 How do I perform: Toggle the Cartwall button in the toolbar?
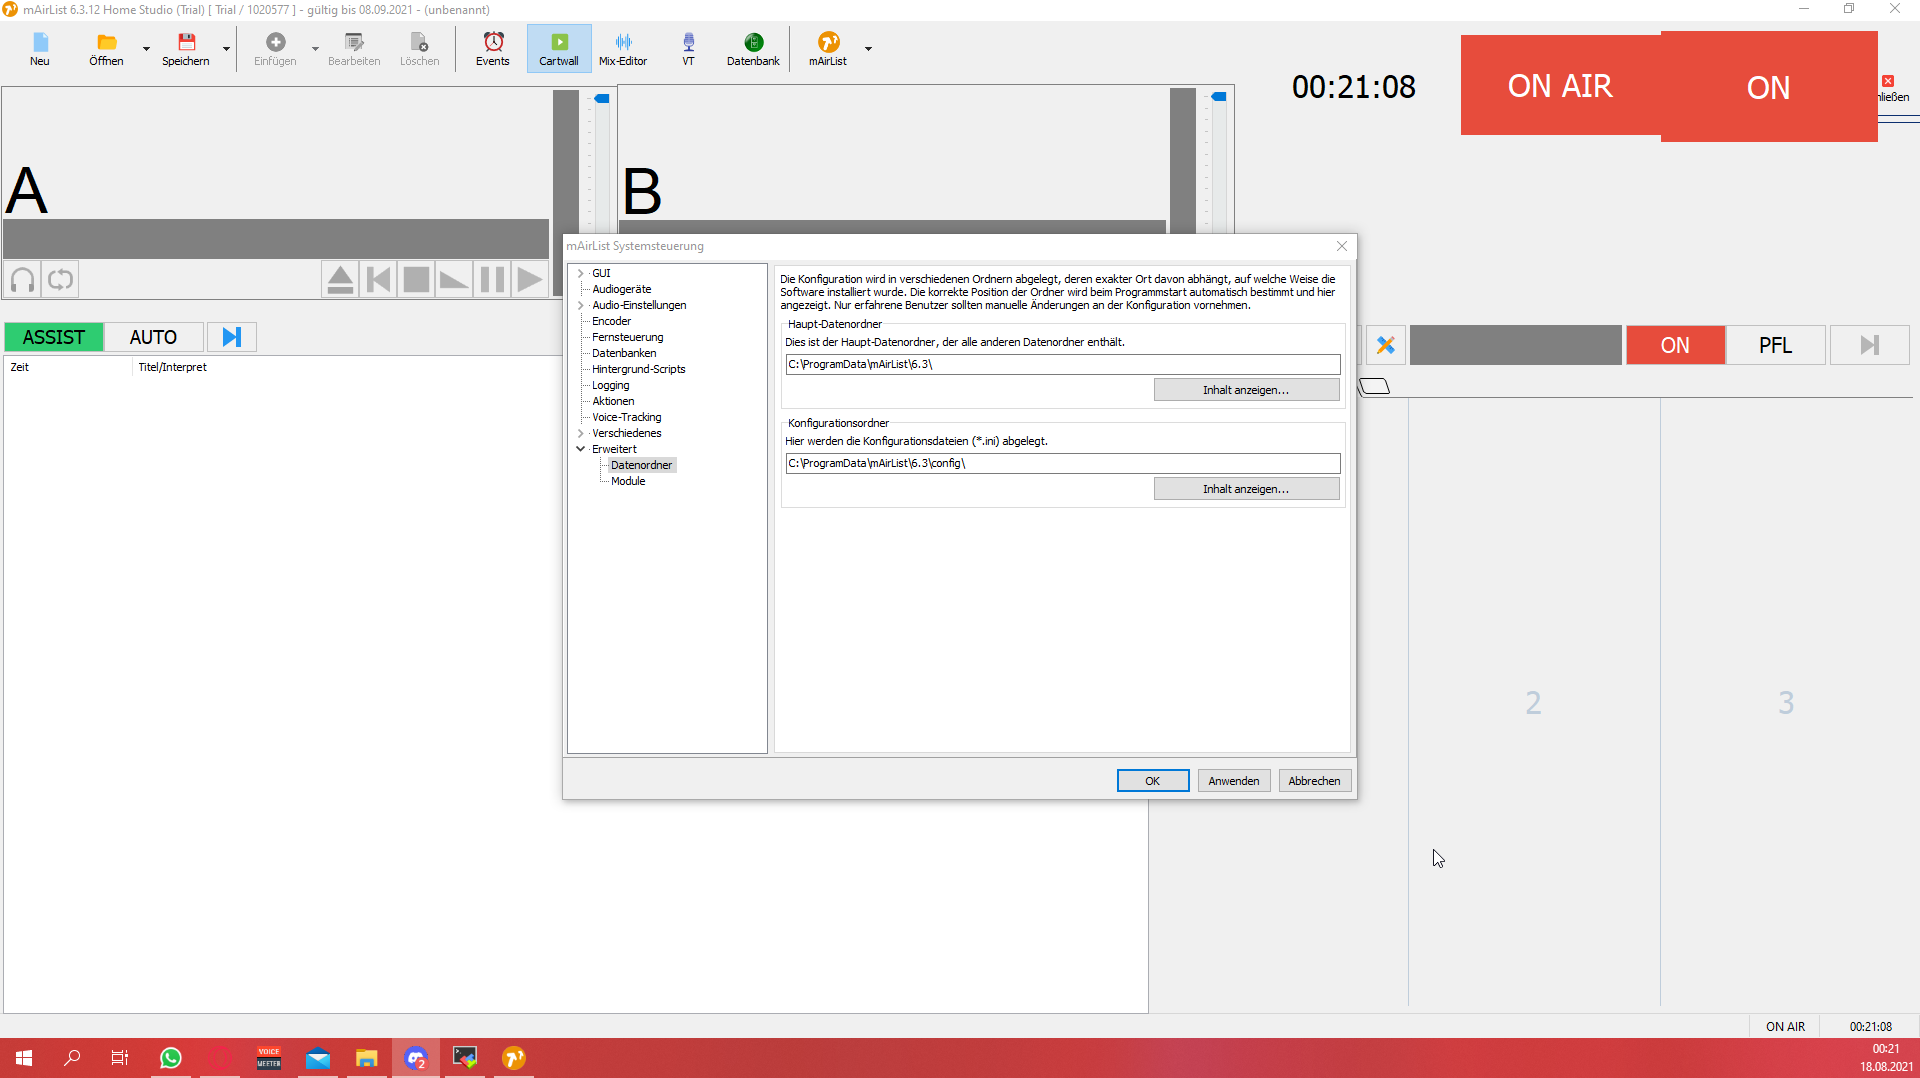(558, 48)
